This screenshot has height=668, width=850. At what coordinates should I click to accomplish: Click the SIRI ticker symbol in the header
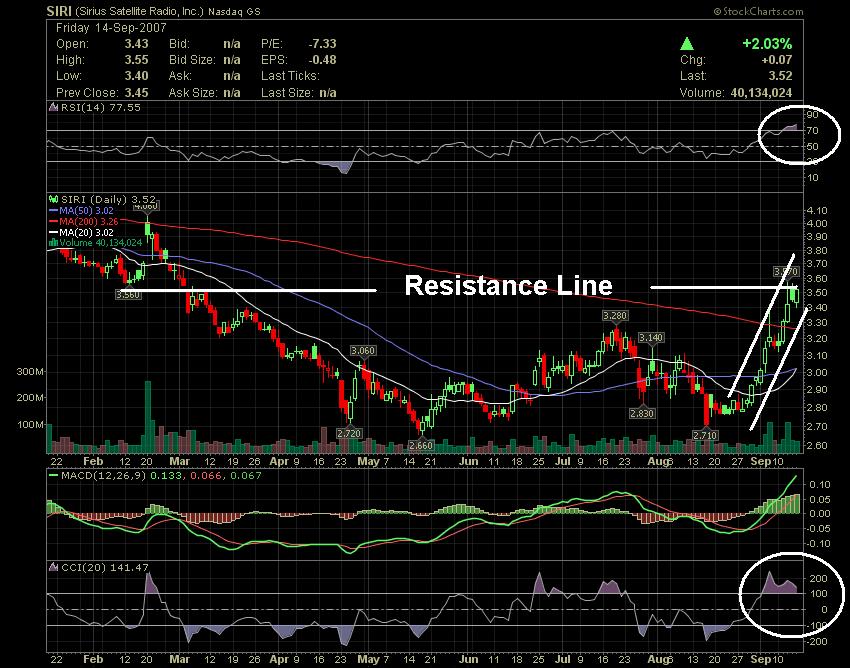(59, 11)
